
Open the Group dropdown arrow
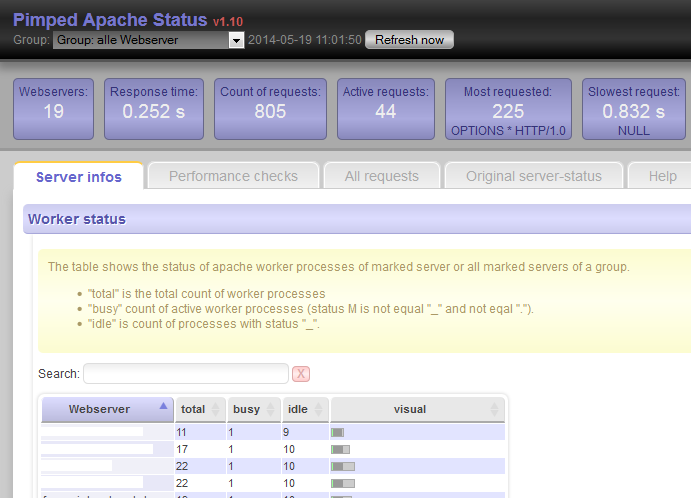(236, 40)
